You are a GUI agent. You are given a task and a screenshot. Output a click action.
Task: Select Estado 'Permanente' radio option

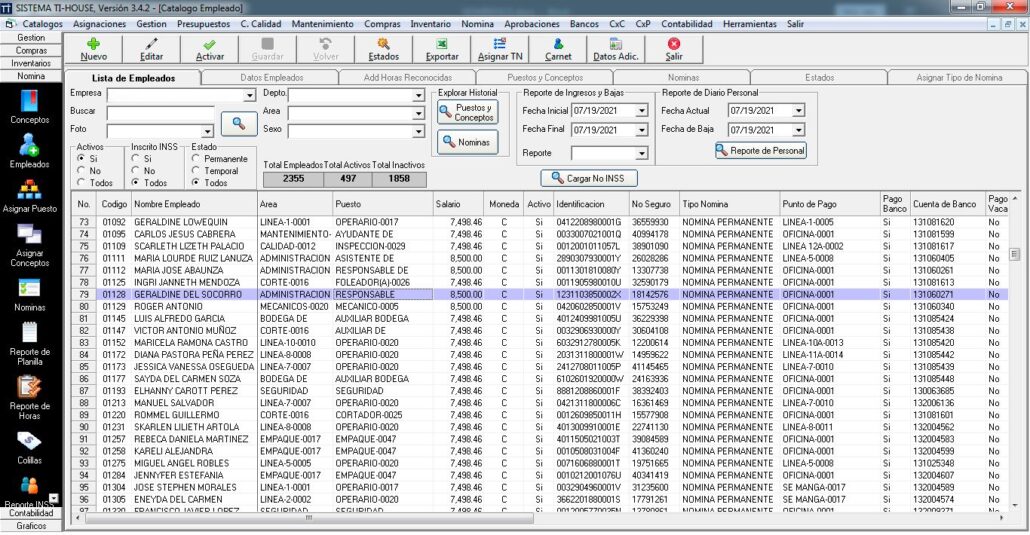pos(195,158)
